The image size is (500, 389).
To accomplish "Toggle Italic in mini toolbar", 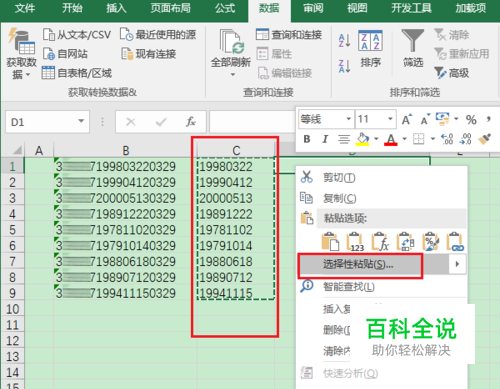I will 325,139.
